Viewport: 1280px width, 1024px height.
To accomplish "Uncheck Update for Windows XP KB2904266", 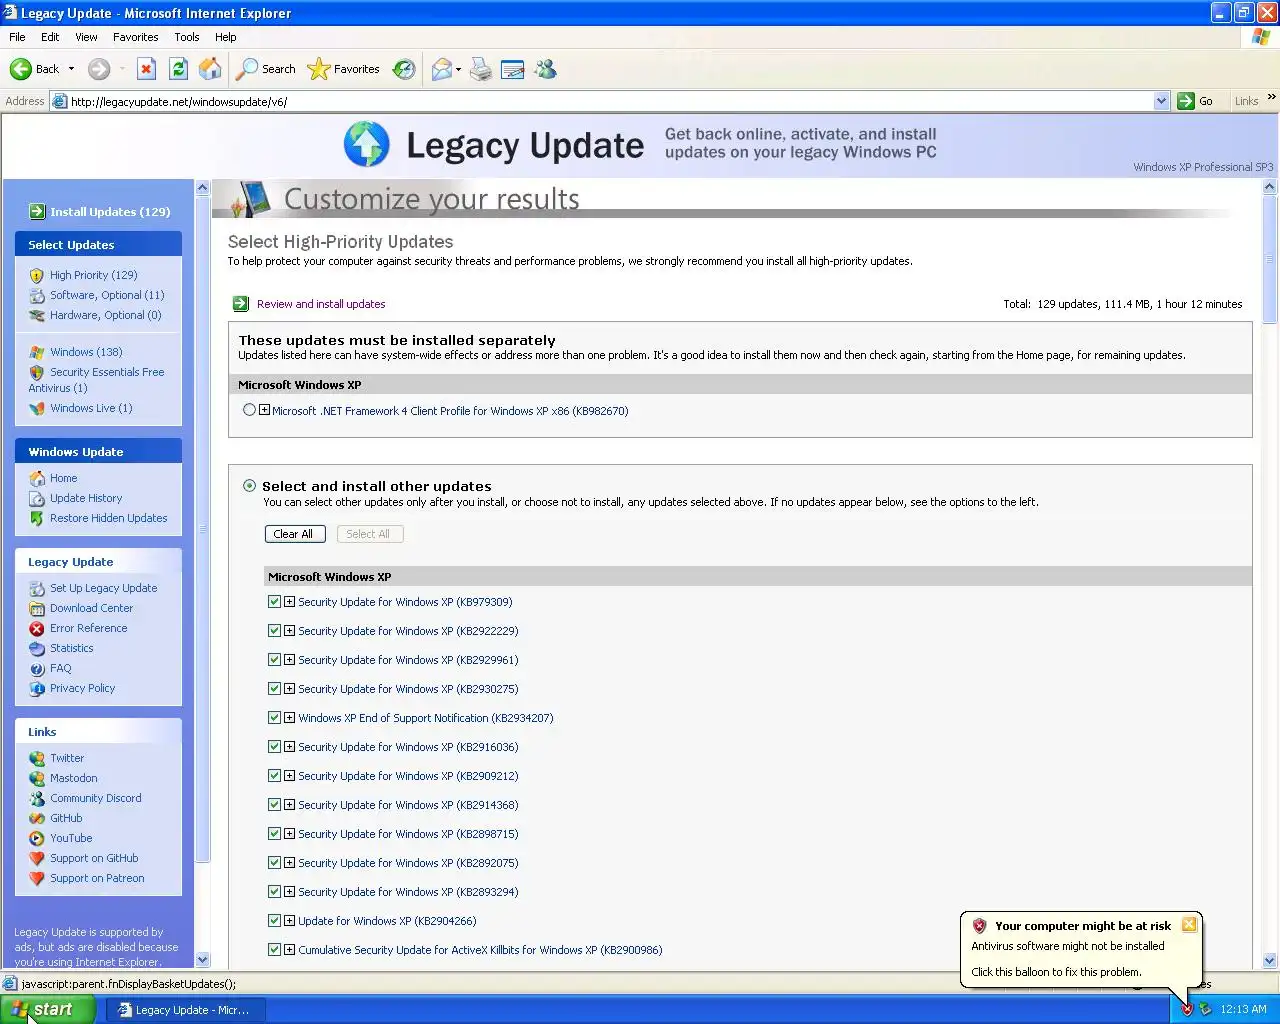I will [x=274, y=921].
